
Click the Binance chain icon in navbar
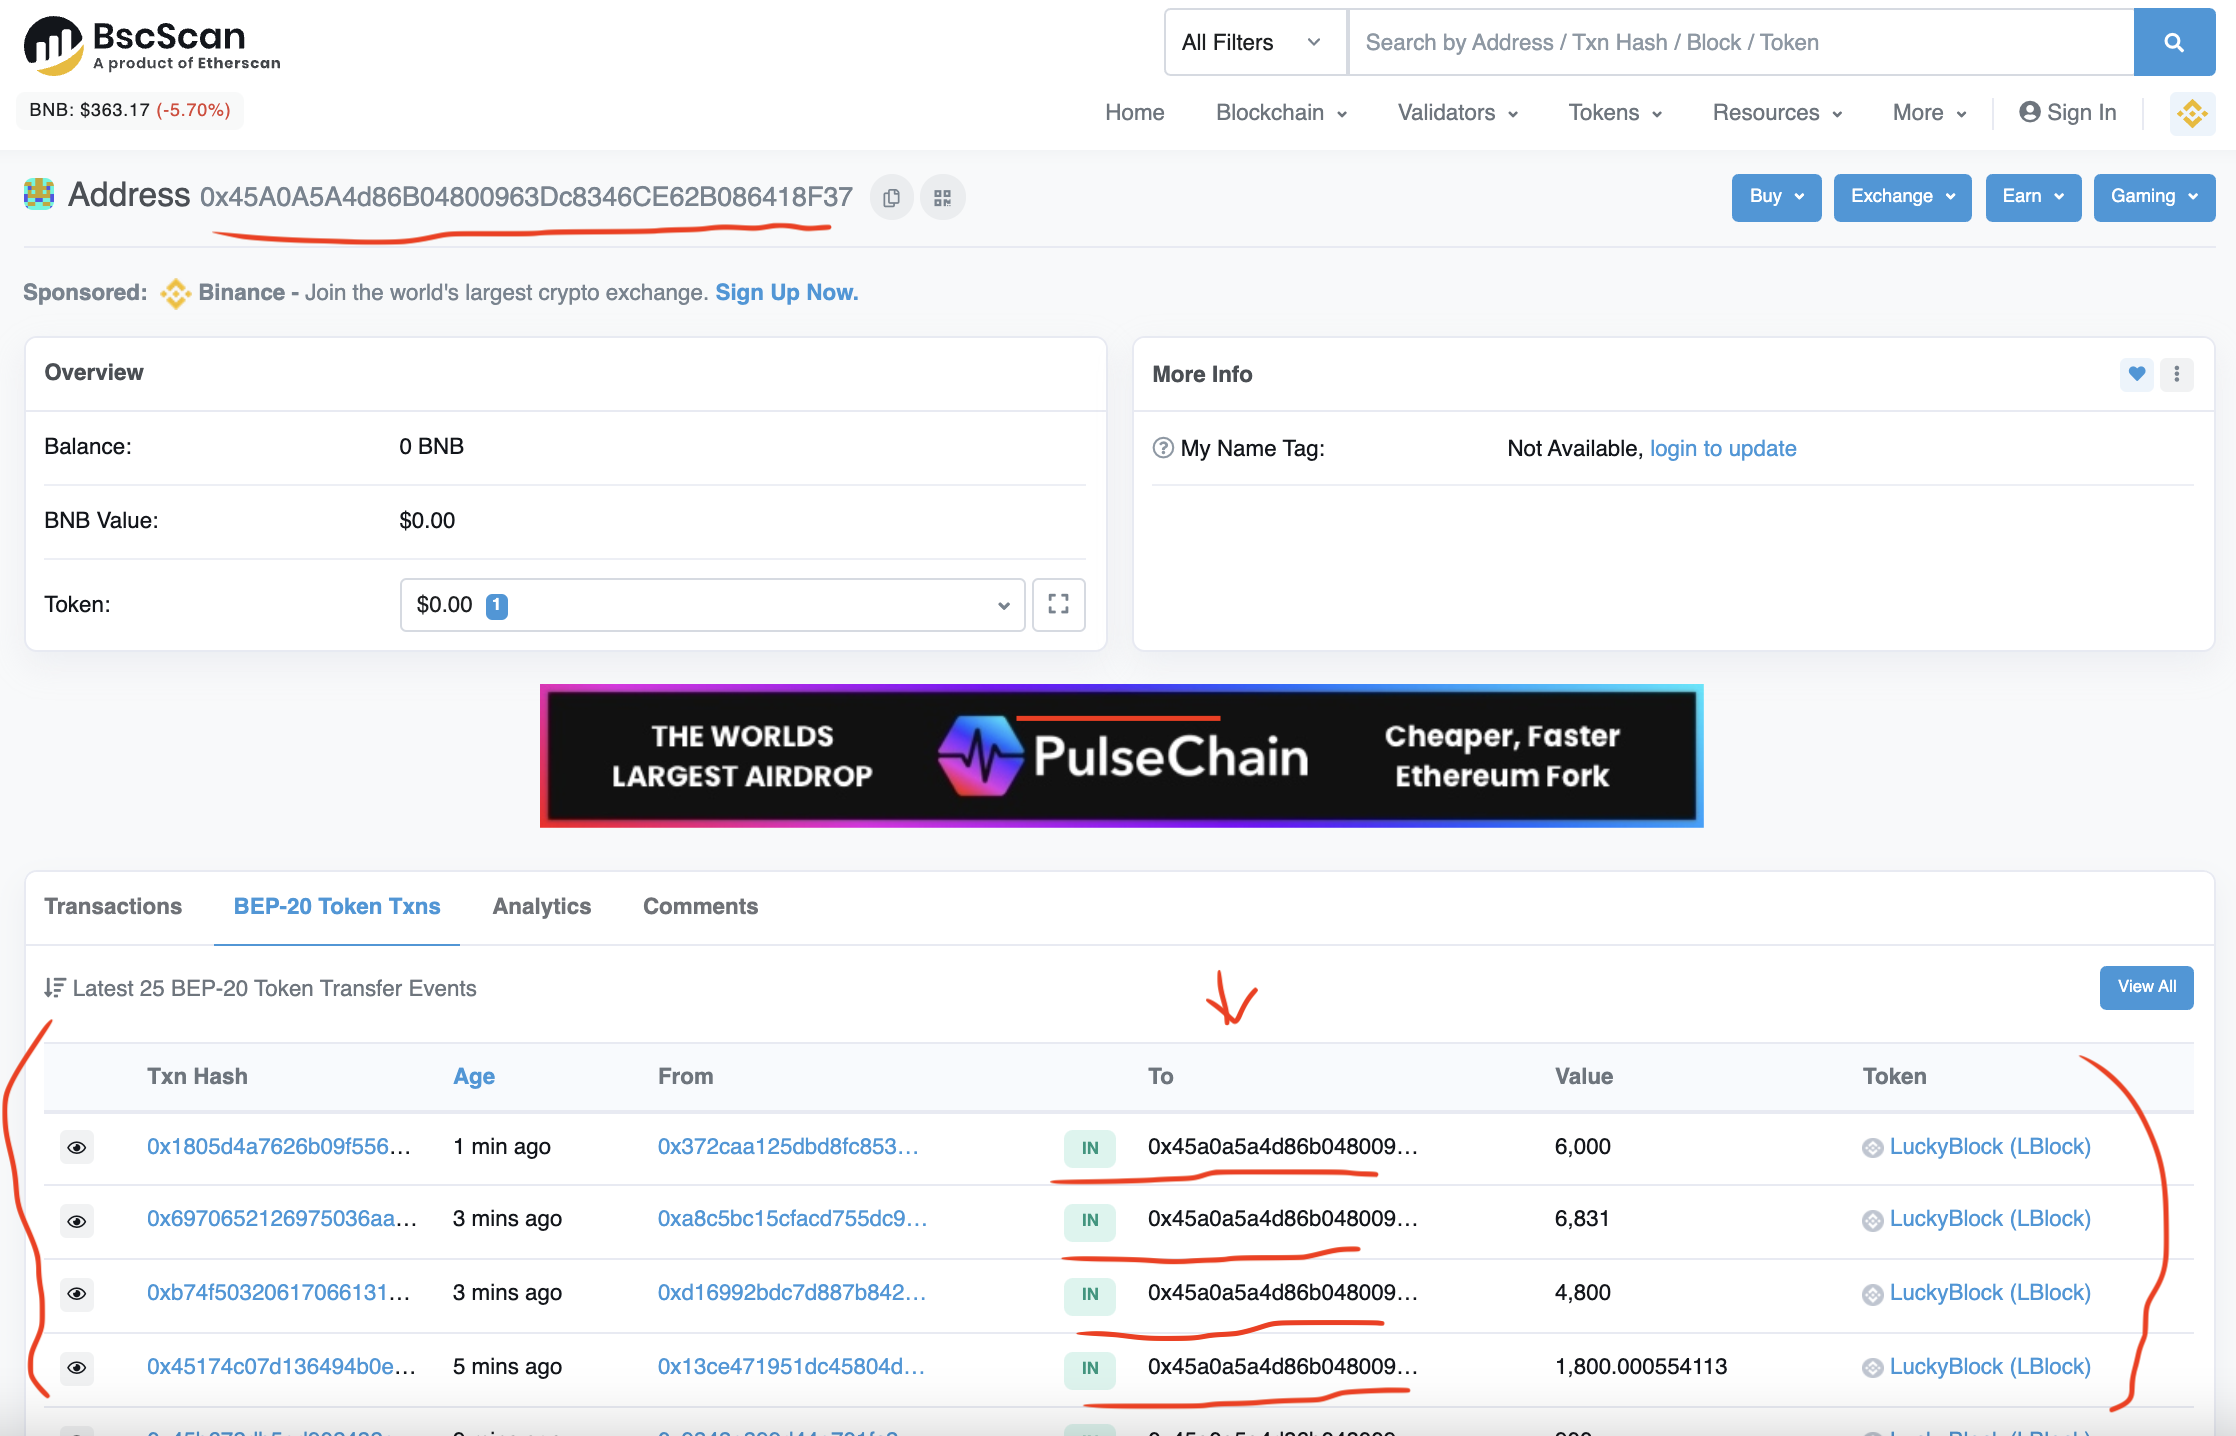pyautogui.click(x=2192, y=113)
